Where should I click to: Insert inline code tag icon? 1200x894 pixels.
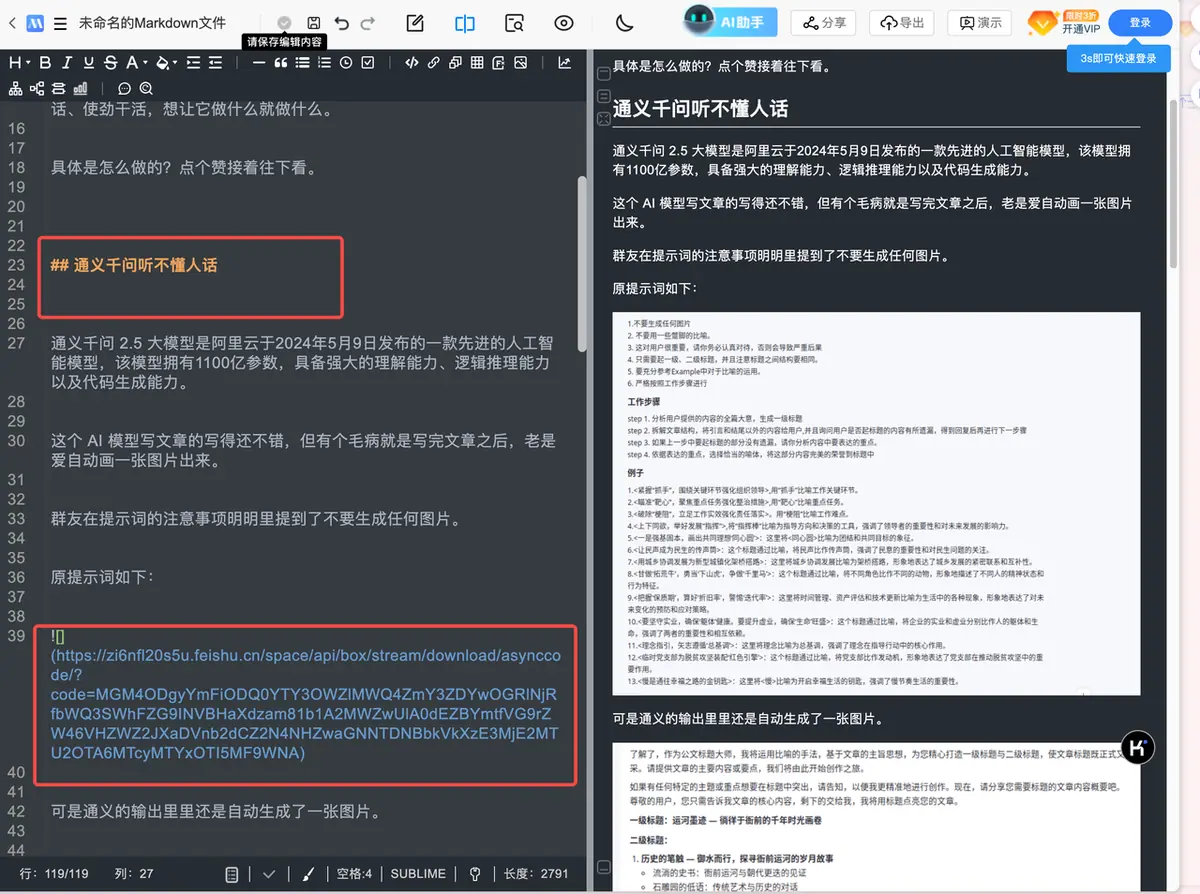[412, 63]
